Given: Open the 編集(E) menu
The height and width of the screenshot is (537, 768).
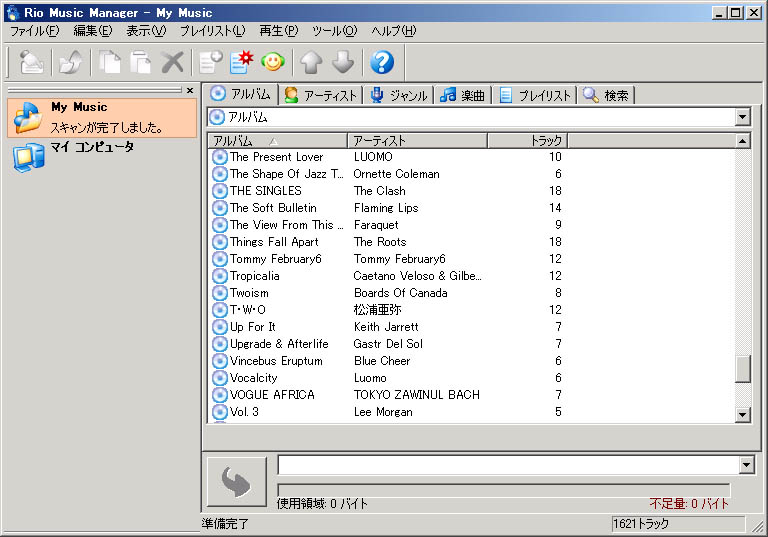Looking at the screenshot, I should click(93, 31).
